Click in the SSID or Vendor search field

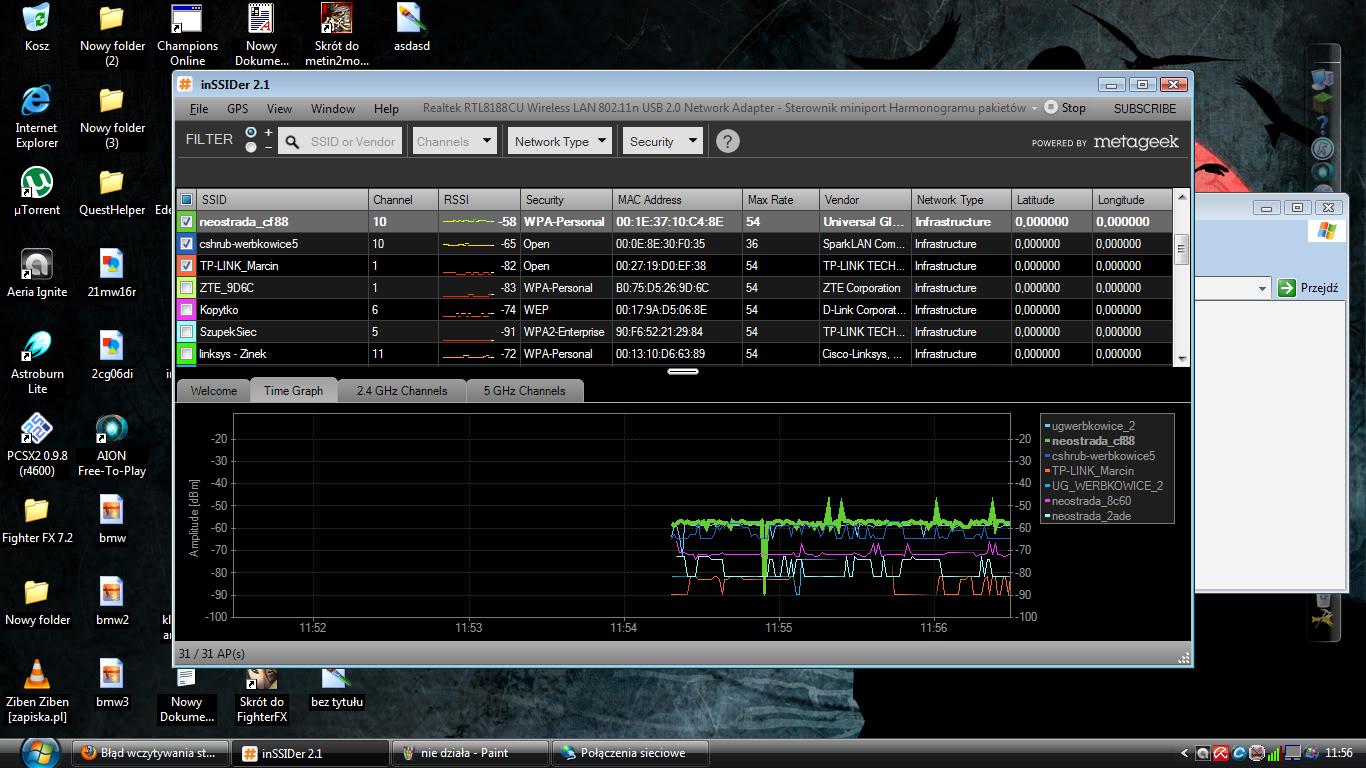point(353,142)
